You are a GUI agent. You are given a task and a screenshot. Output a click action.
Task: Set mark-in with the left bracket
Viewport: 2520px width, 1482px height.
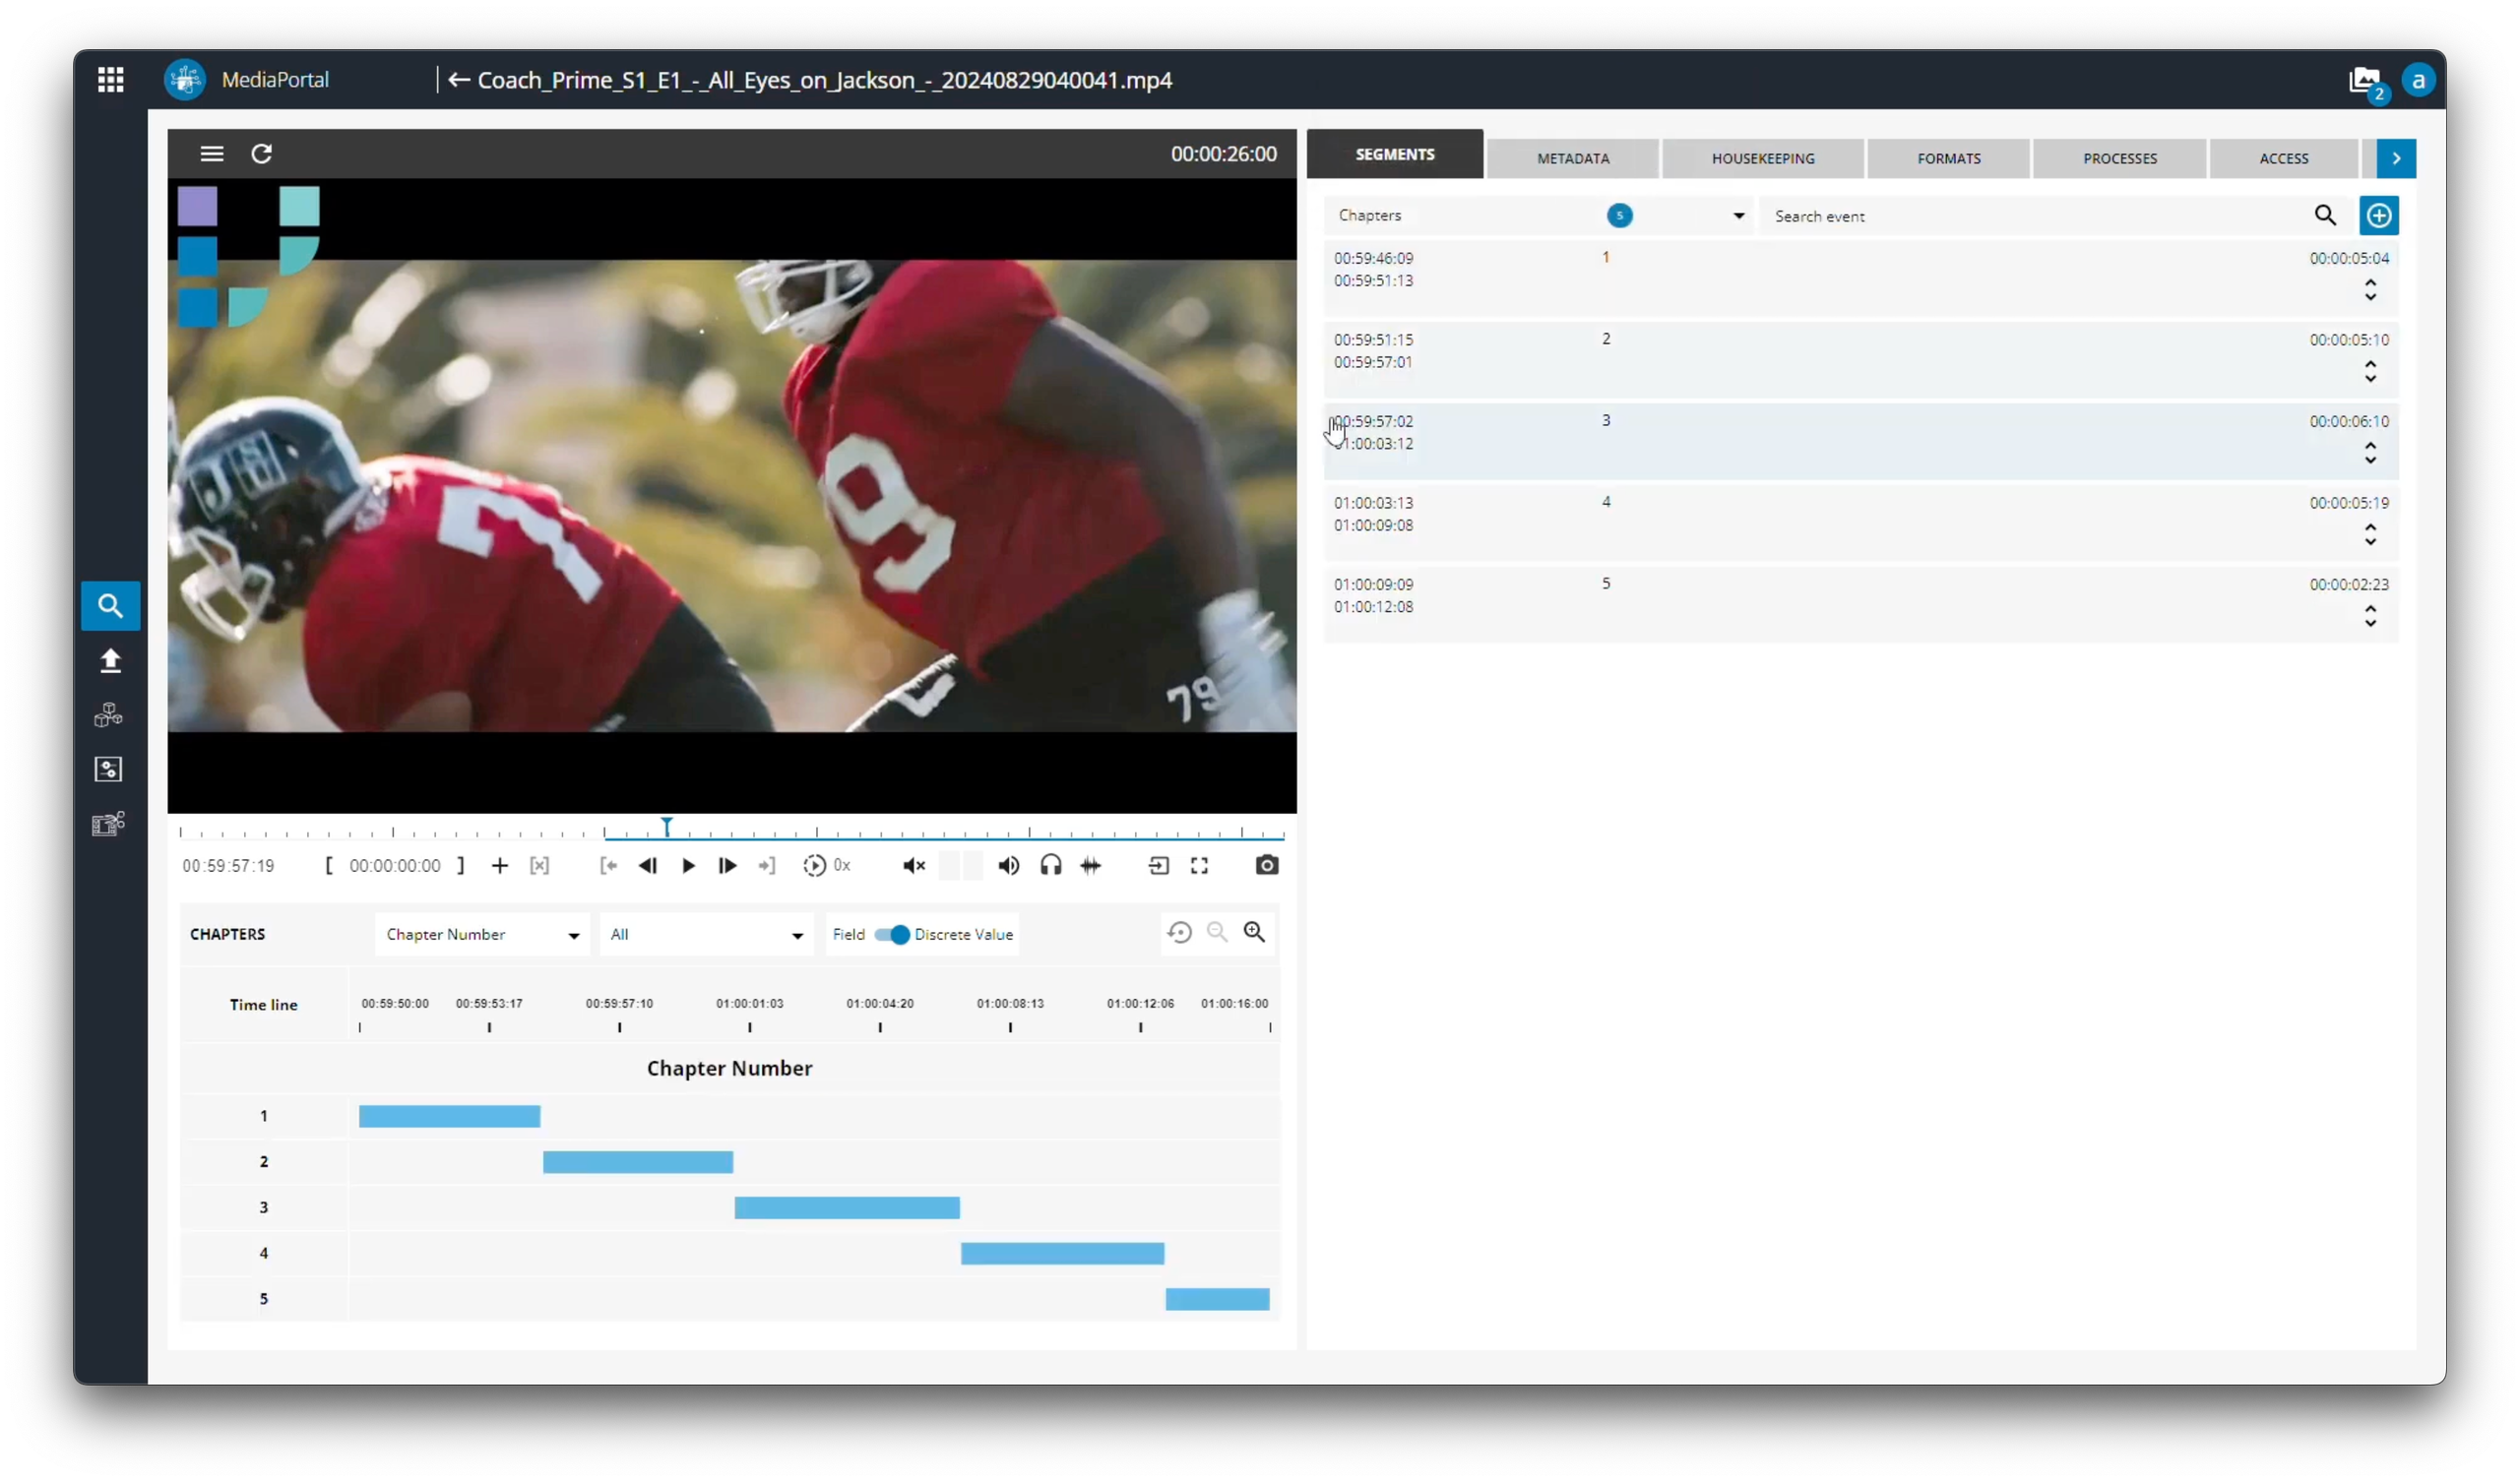tap(328, 866)
